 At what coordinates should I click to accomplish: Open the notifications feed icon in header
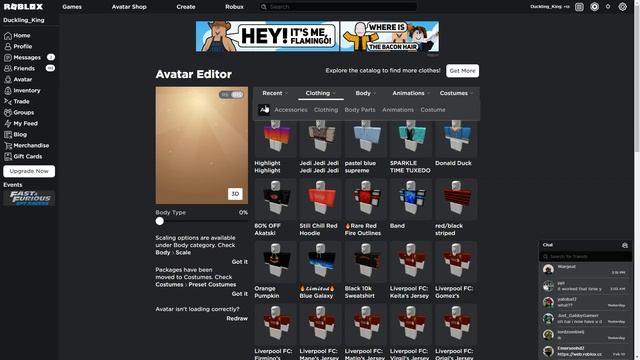pyautogui.click(x=579, y=7)
